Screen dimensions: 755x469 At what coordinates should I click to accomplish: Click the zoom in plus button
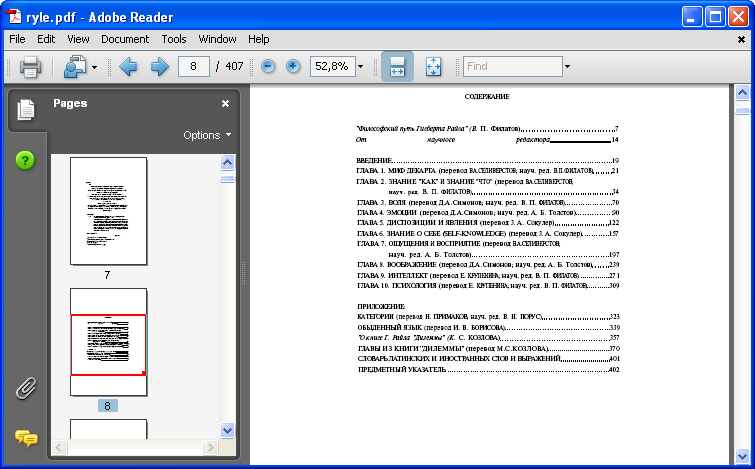pyautogui.click(x=293, y=67)
